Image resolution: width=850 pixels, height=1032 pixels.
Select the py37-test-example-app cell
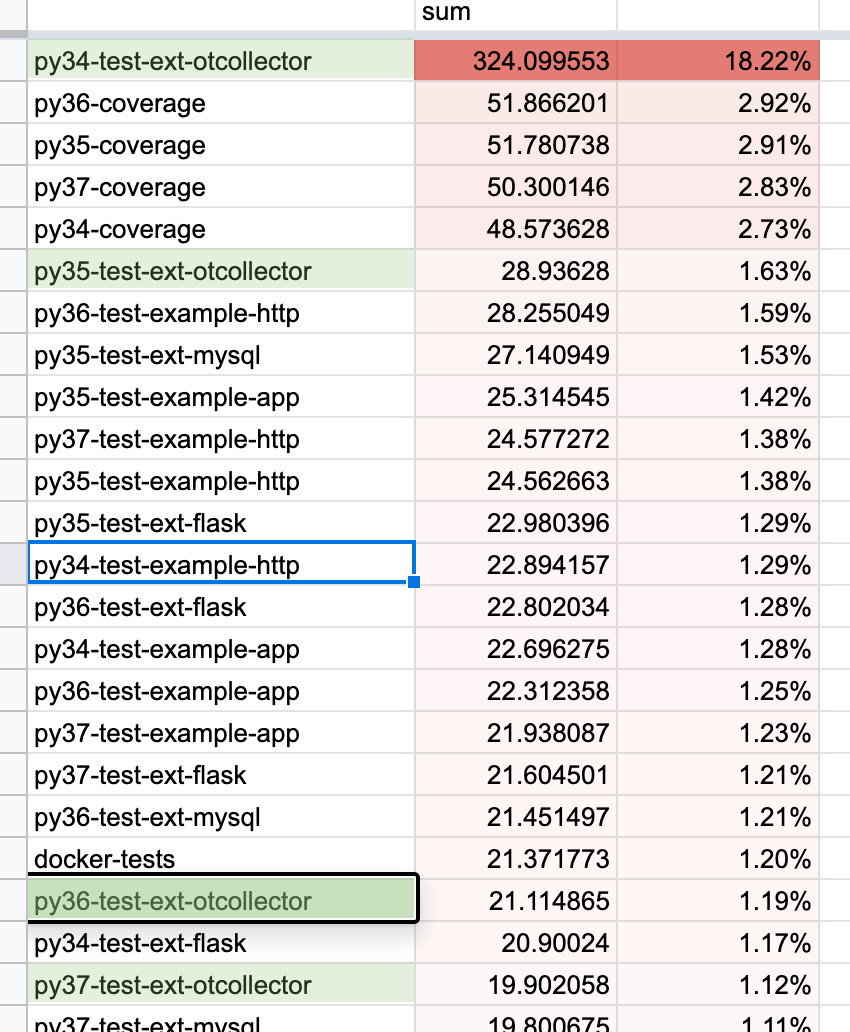click(220, 732)
